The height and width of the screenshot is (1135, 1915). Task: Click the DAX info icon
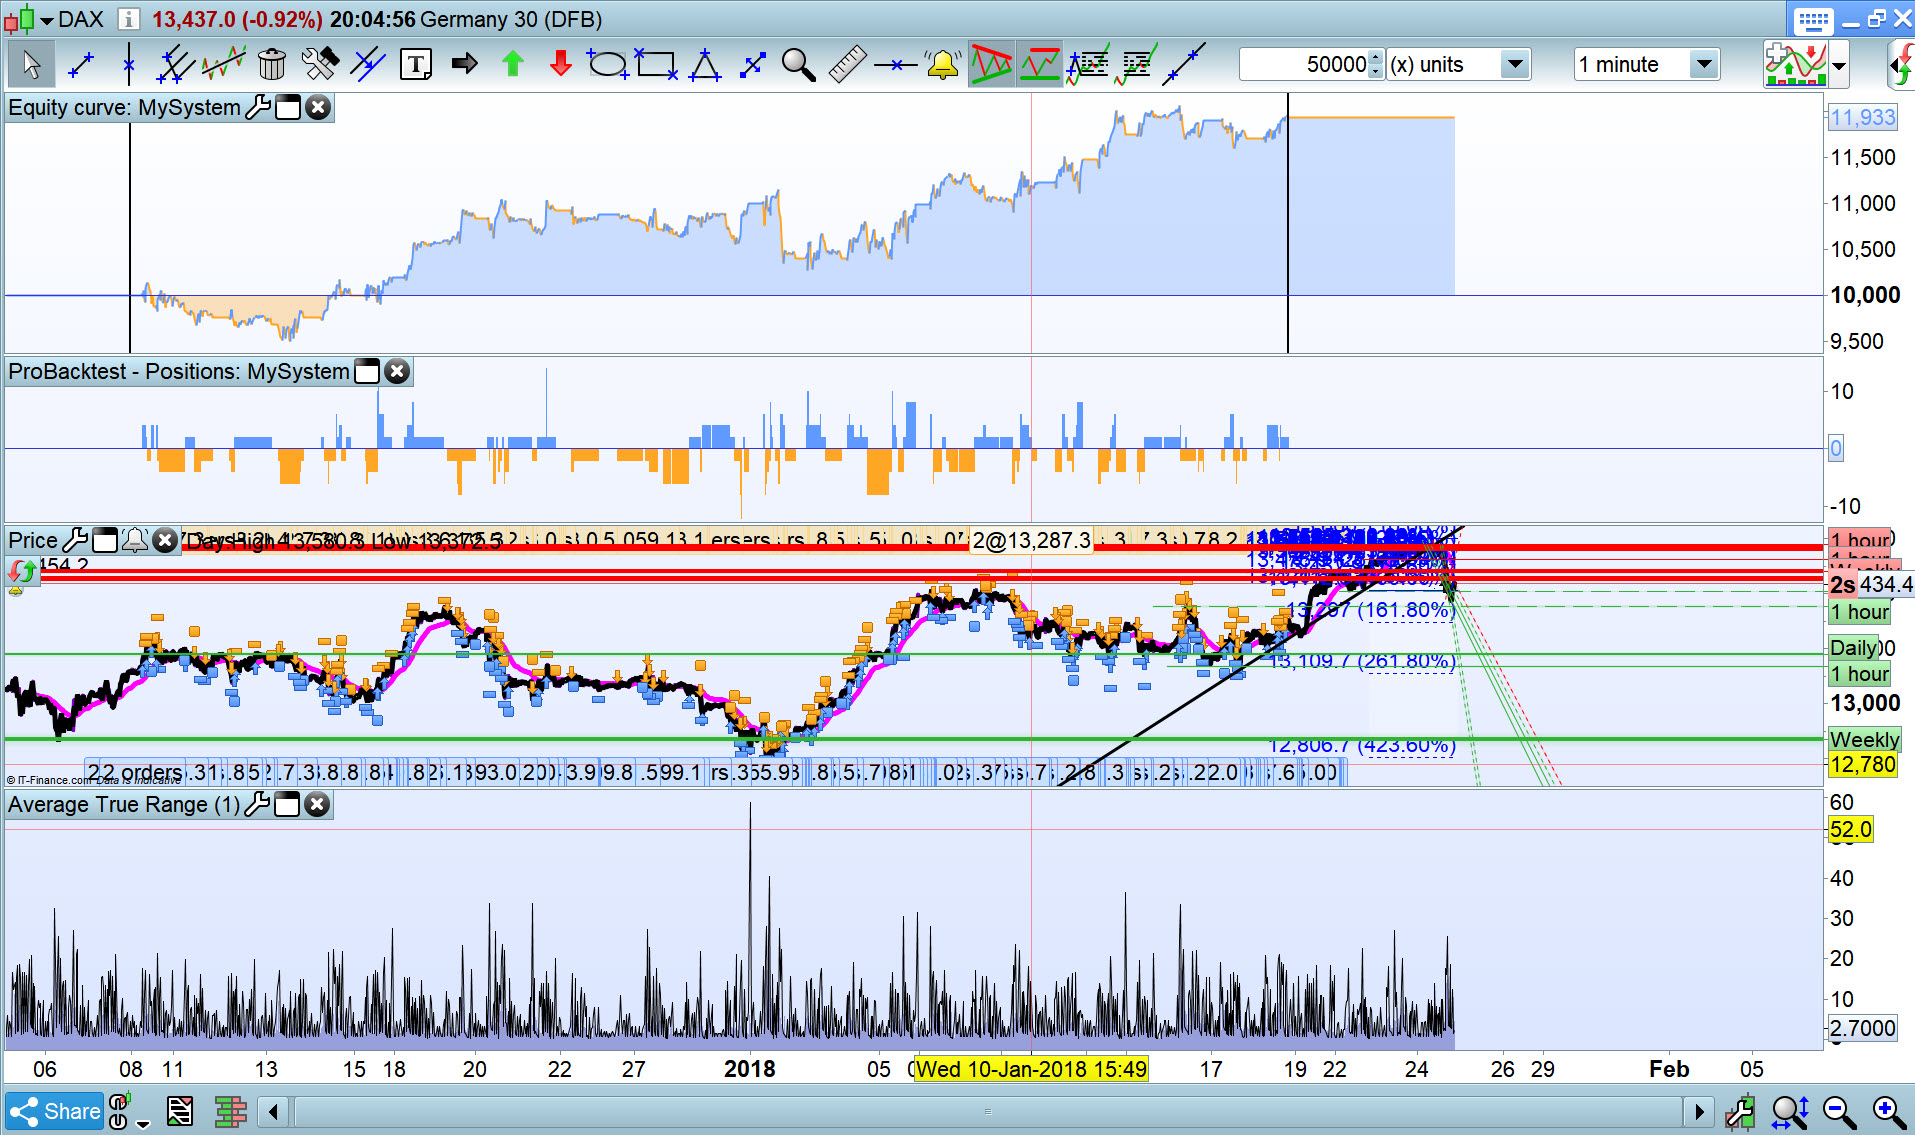pos(128,19)
